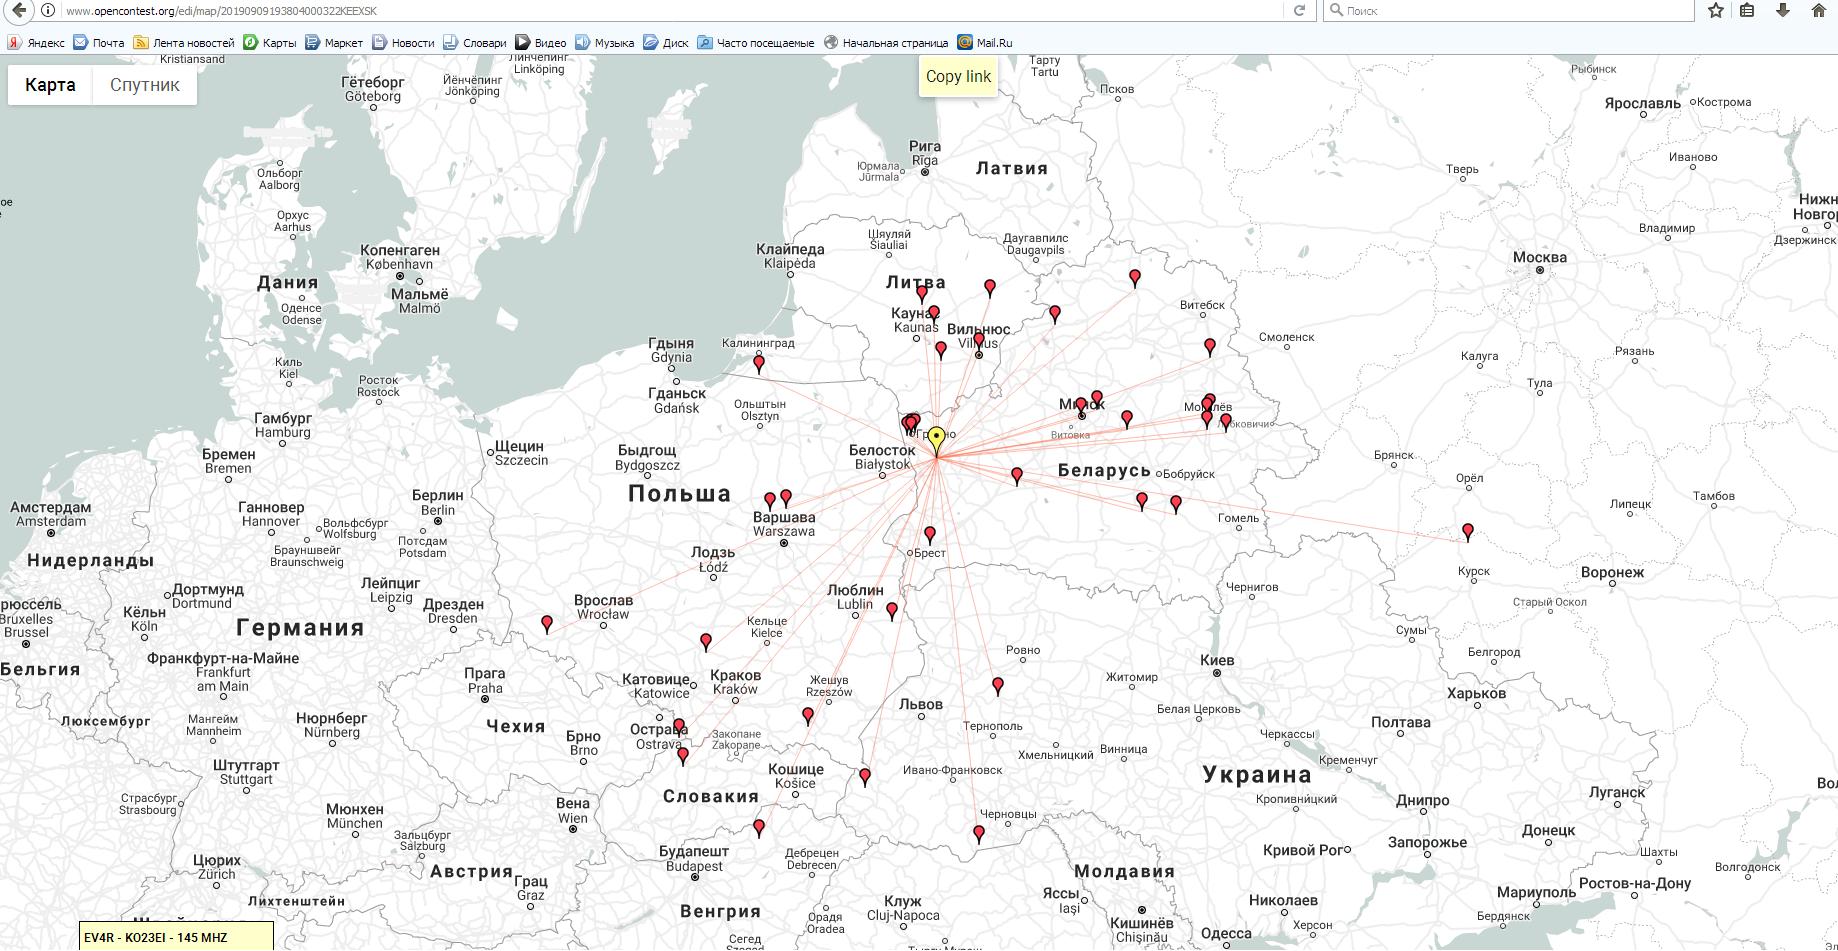Screen dimensions: 1838x951
Task: Select the red marker between Витебск and Могилёв
Action: coord(1209,346)
